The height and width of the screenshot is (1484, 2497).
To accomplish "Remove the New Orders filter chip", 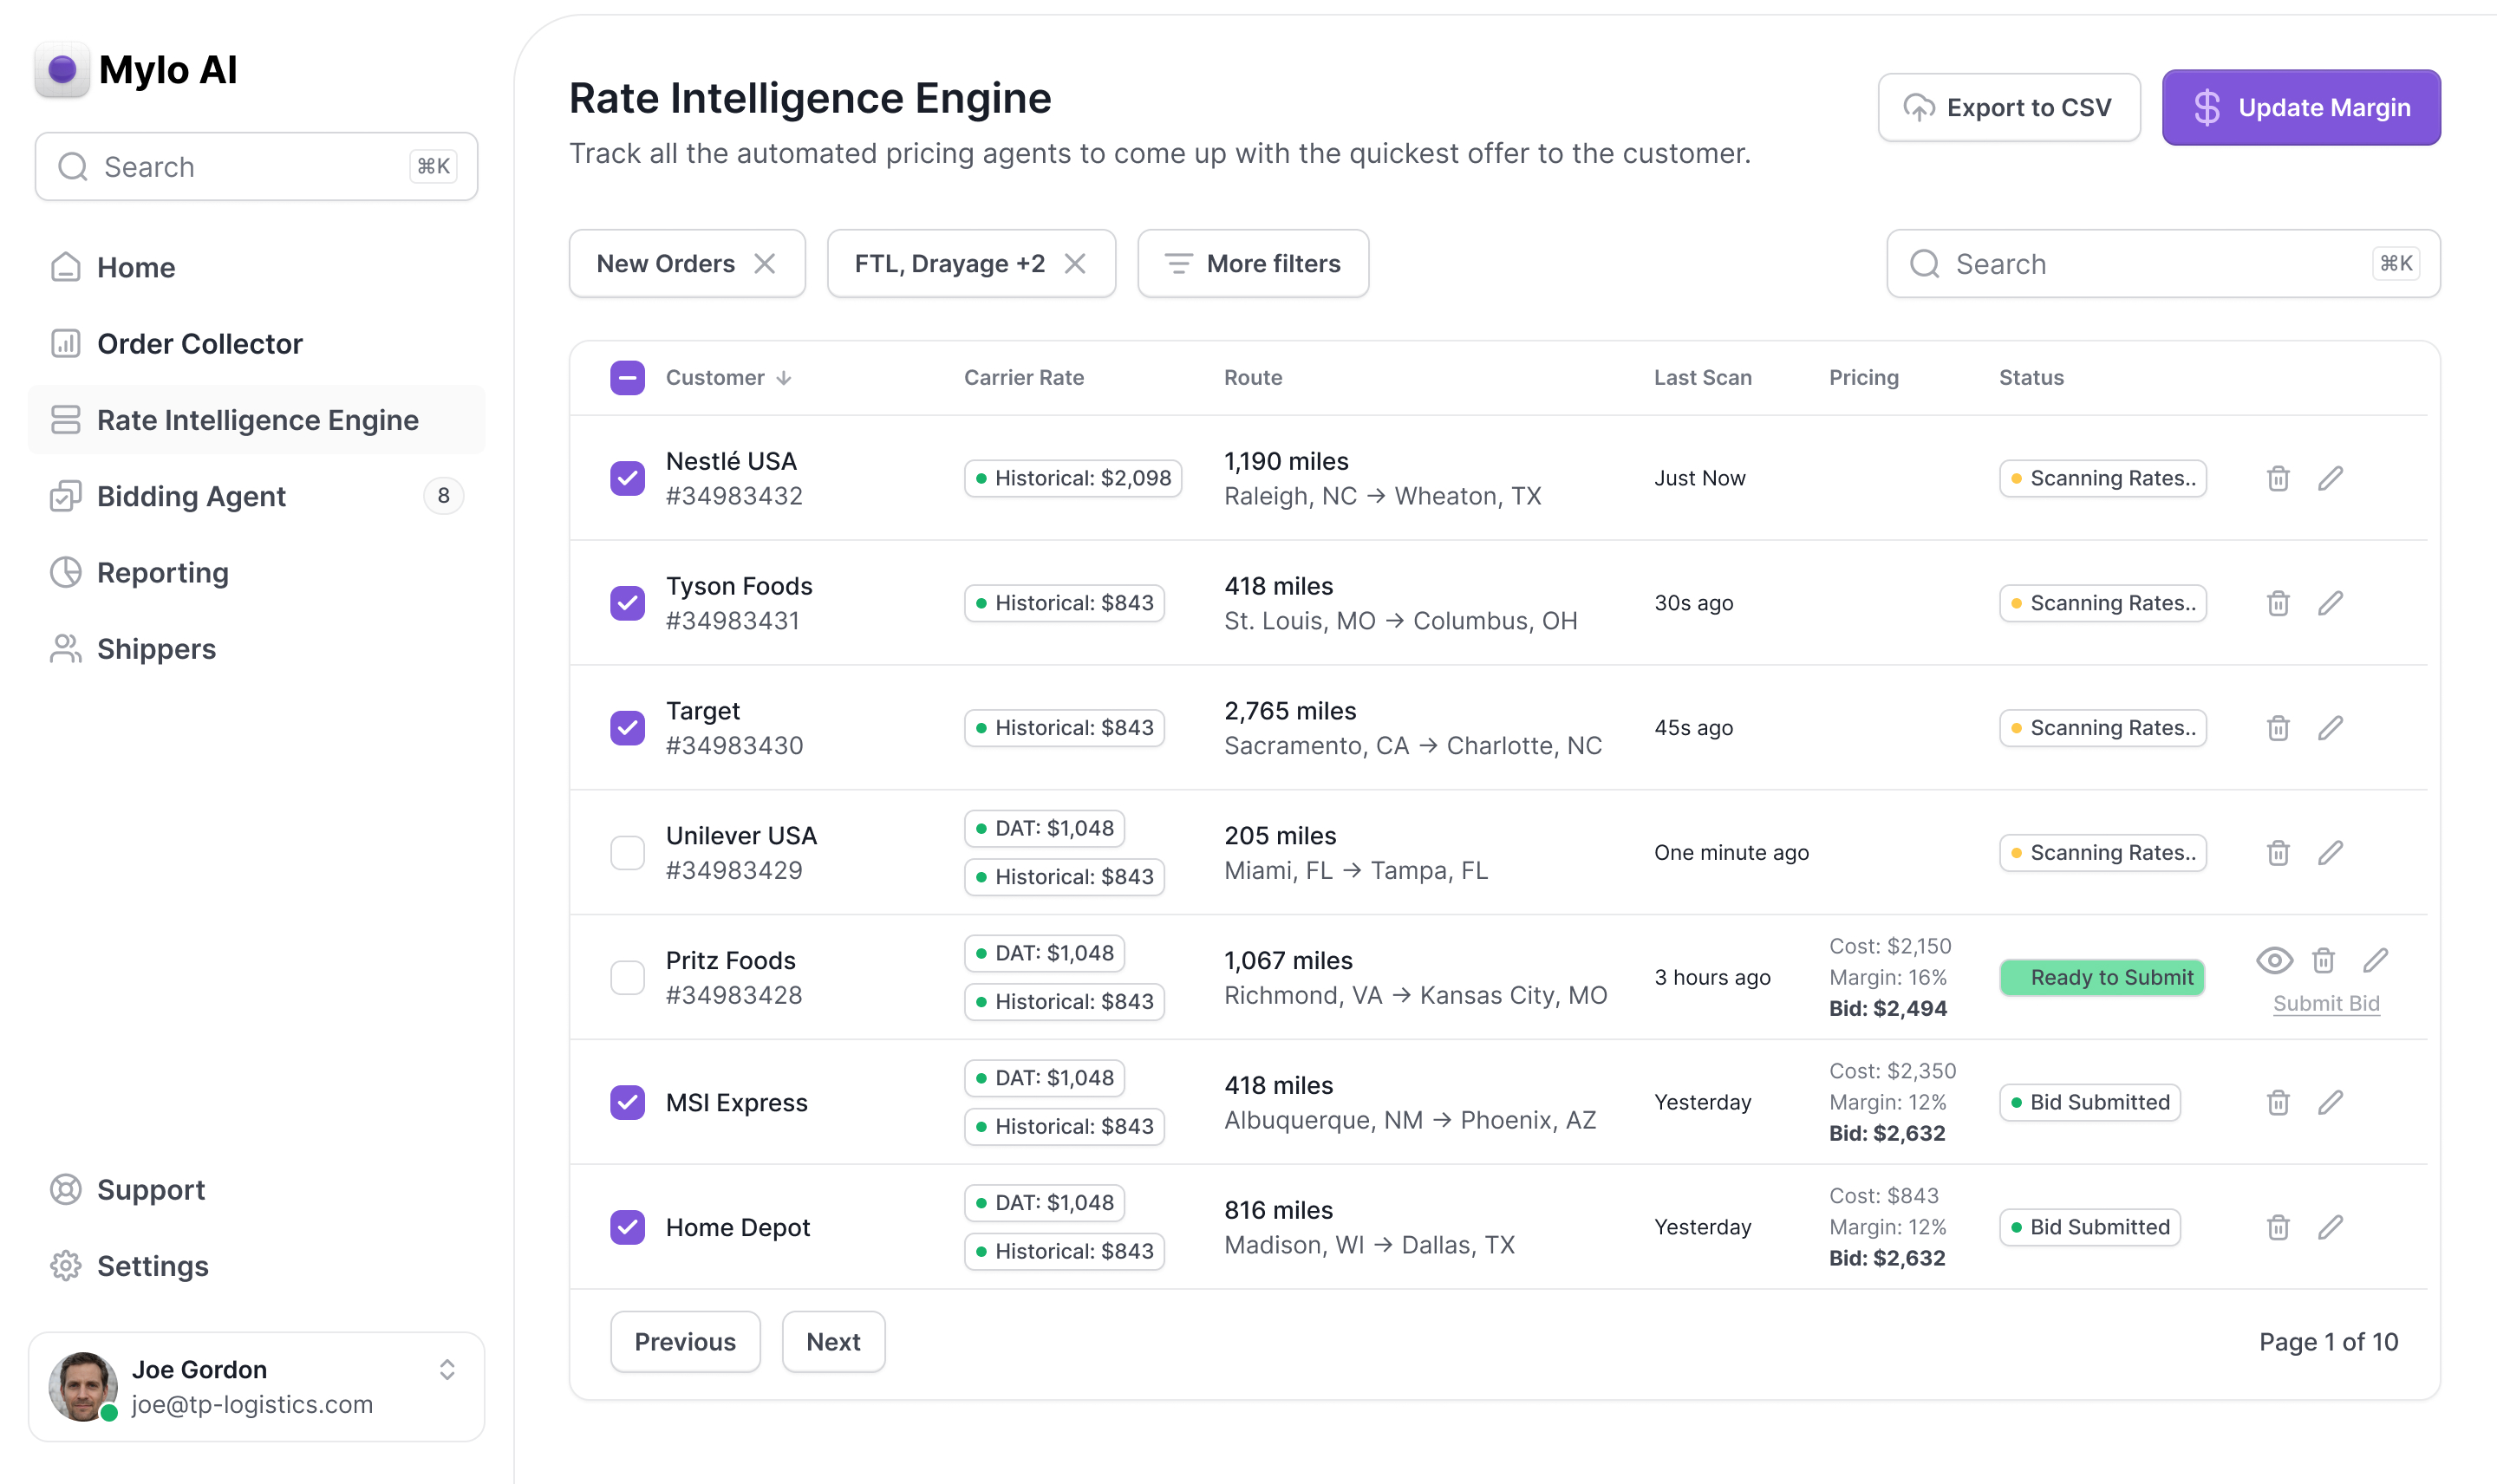I will [x=766, y=263].
